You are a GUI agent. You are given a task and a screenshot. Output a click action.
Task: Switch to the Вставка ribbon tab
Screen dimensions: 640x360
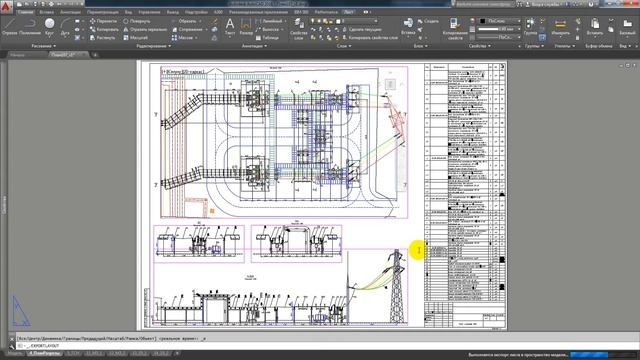pyautogui.click(x=47, y=12)
